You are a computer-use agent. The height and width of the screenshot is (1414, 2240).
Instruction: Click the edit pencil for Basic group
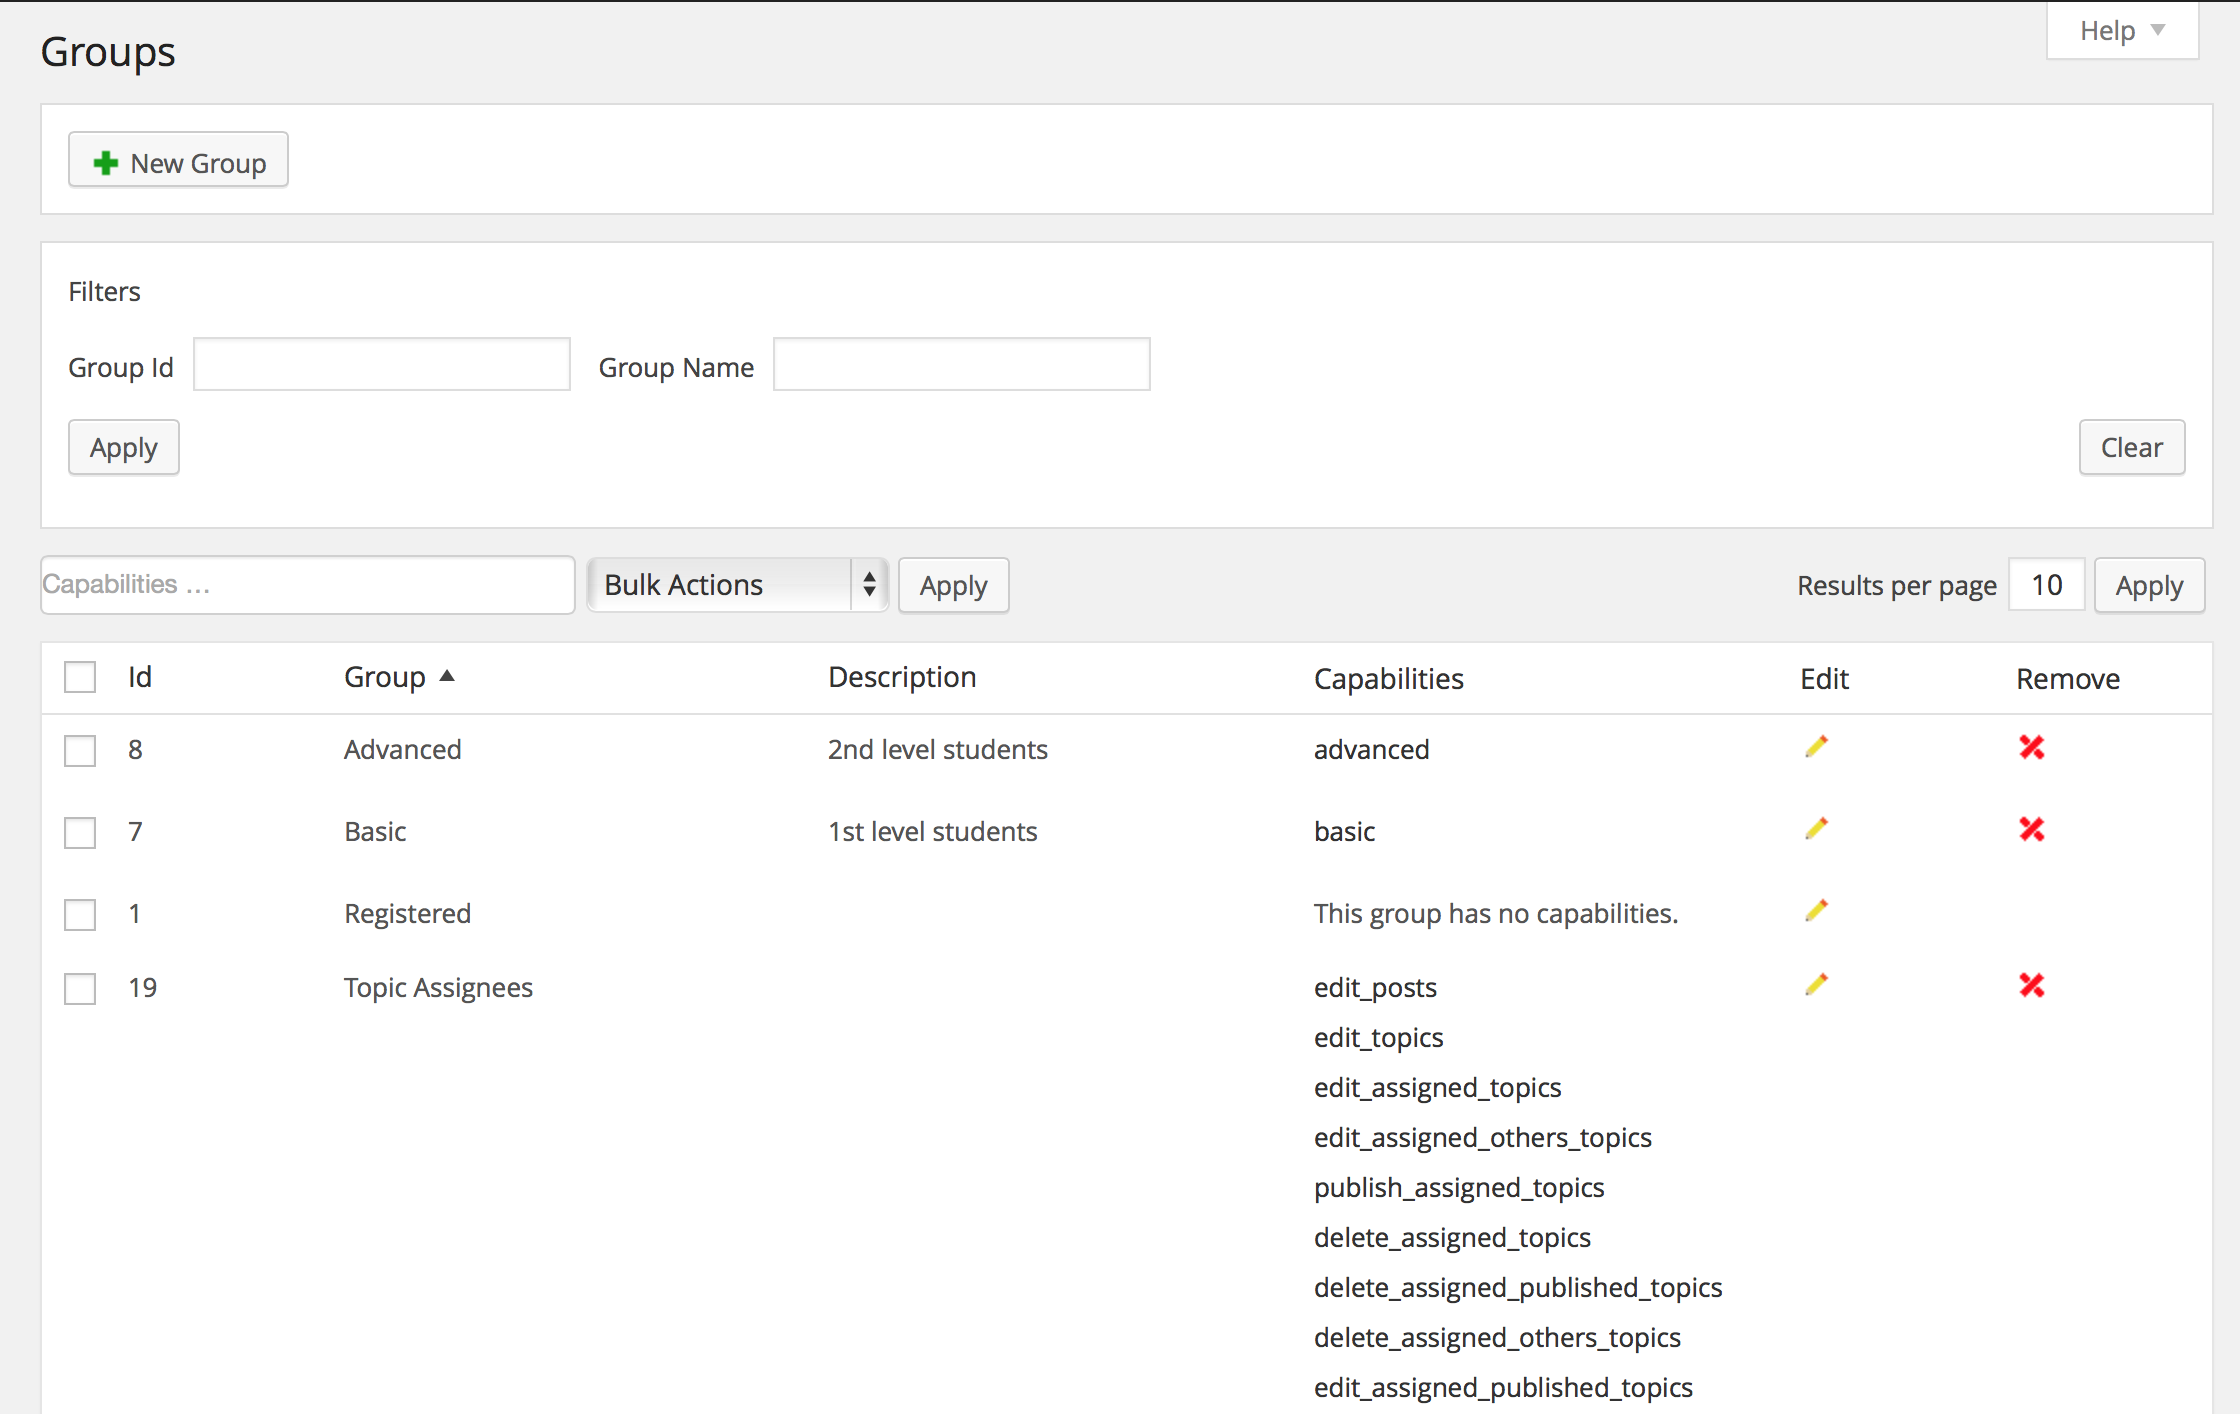click(x=1816, y=829)
